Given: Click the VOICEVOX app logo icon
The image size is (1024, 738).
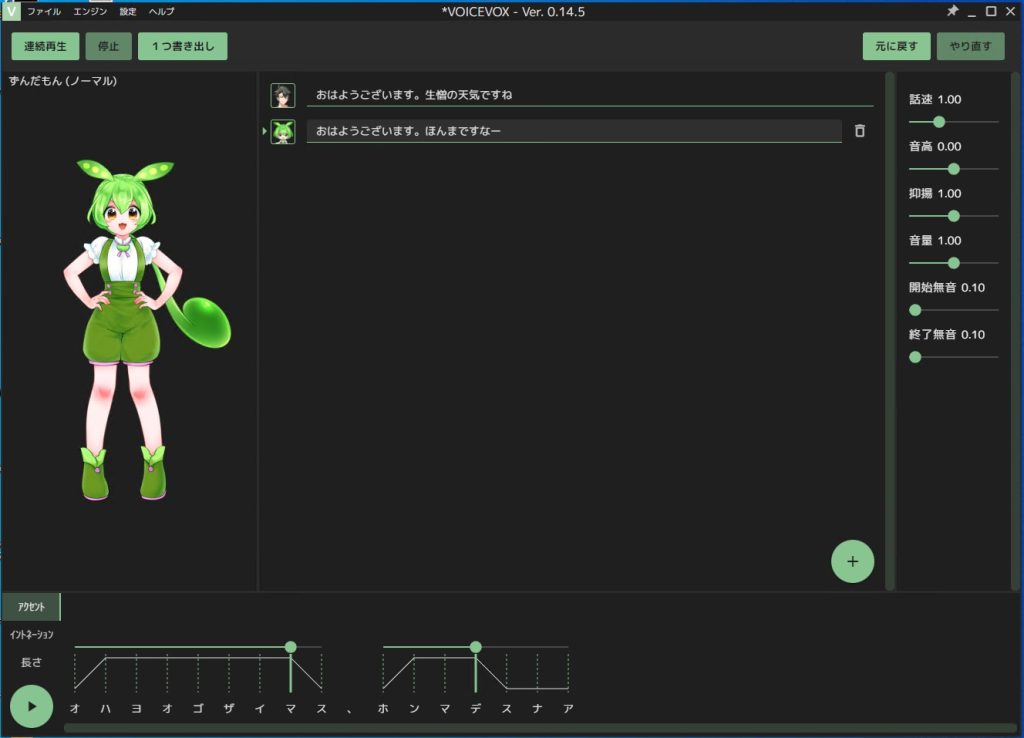Looking at the screenshot, I should point(11,11).
